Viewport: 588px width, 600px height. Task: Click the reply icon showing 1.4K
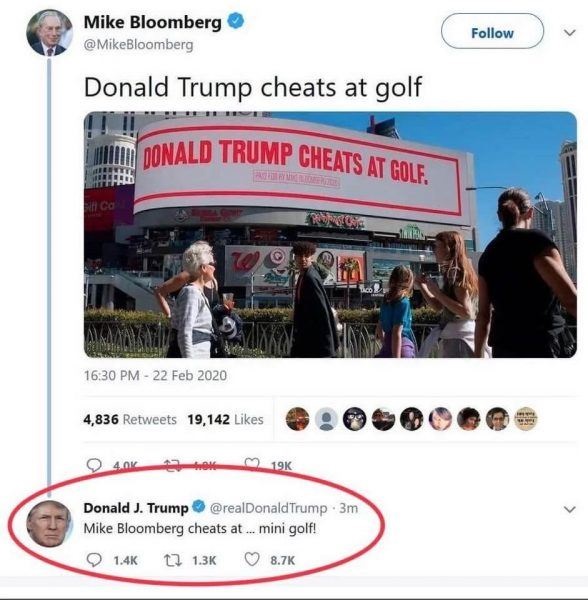[x=94, y=560]
